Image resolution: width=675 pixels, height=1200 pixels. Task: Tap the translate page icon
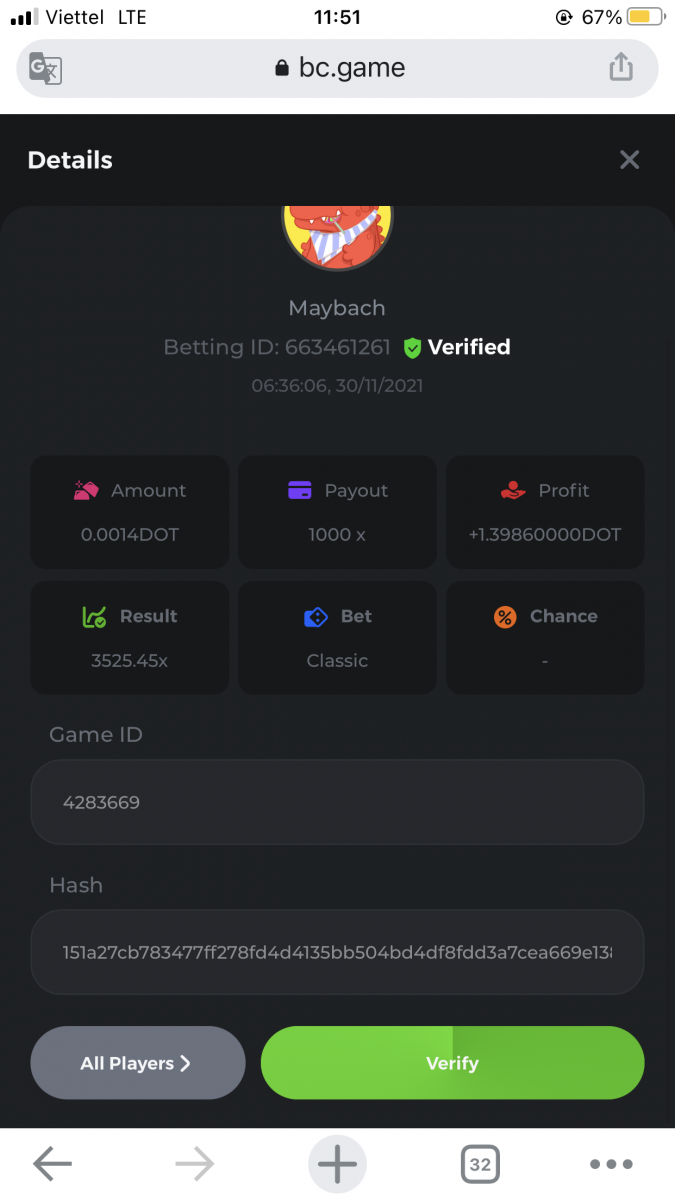[x=46, y=68]
